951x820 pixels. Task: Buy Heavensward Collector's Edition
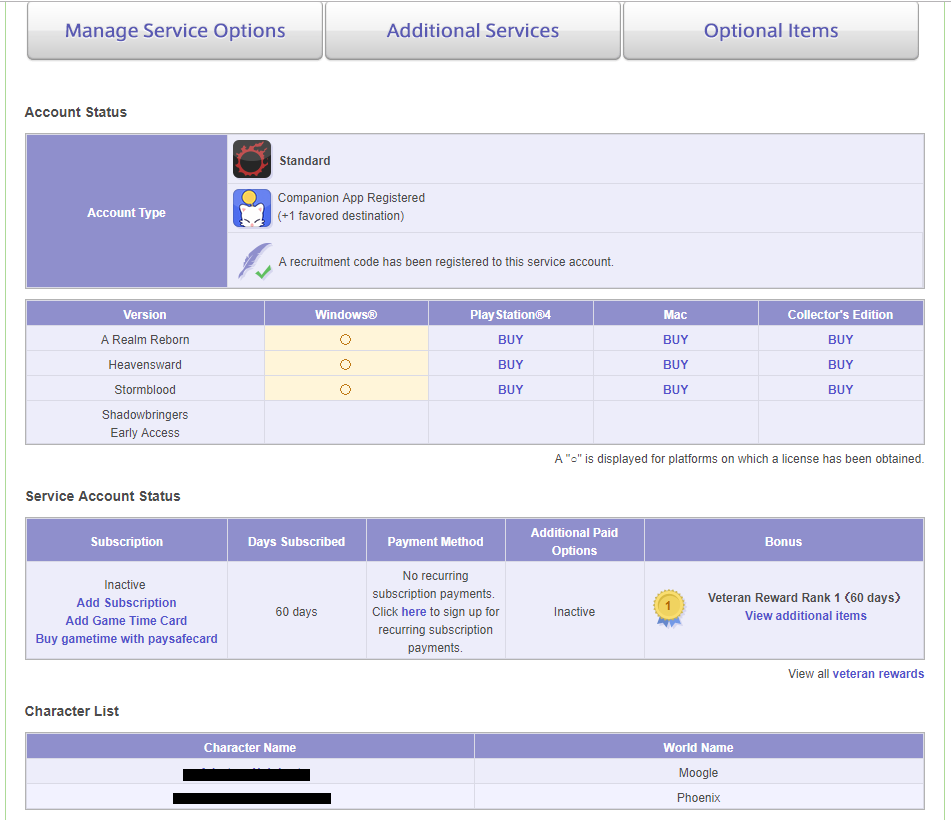click(841, 365)
